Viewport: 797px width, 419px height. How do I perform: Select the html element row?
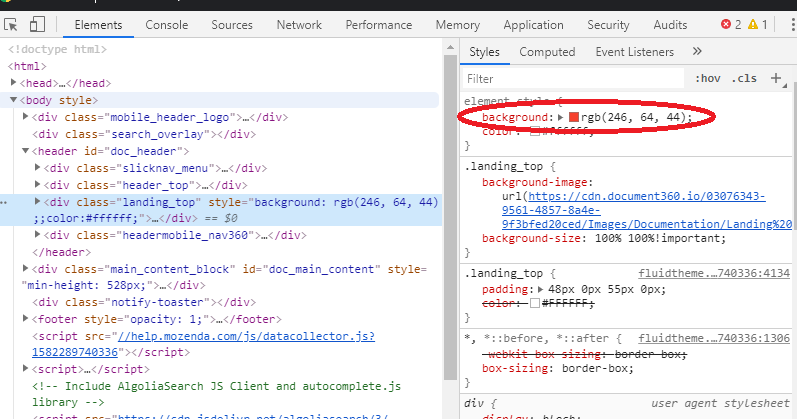pos(27,66)
